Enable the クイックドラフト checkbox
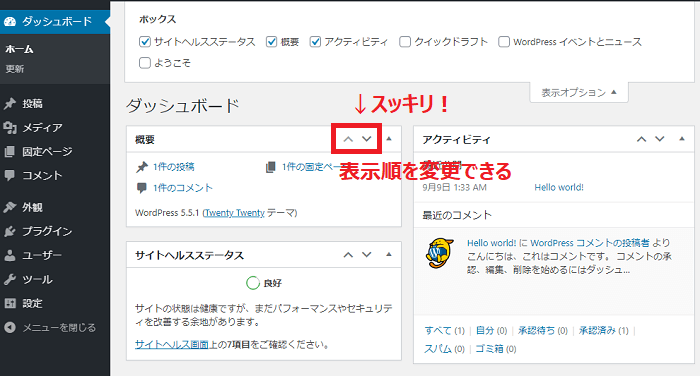Viewport: 700px width, 376px height. click(x=405, y=42)
